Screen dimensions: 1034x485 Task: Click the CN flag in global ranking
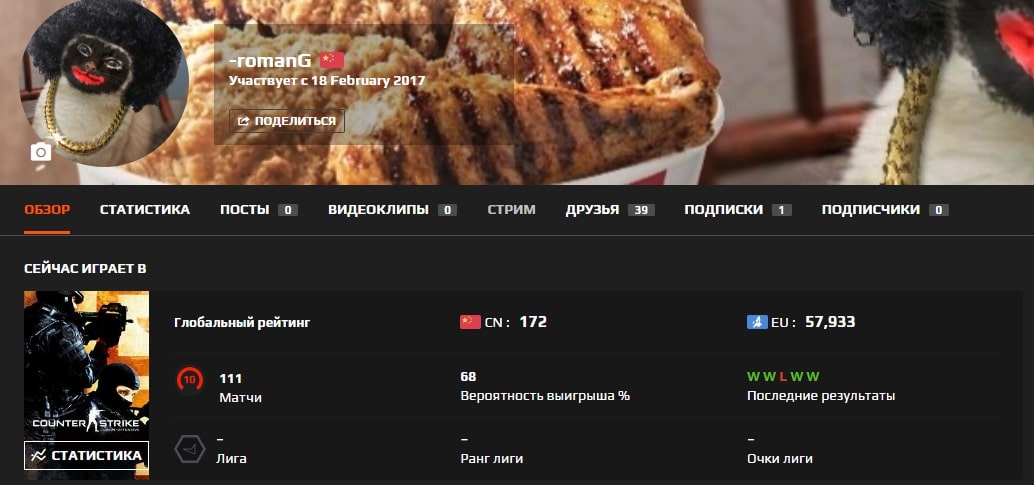pyautogui.click(x=470, y=322)
